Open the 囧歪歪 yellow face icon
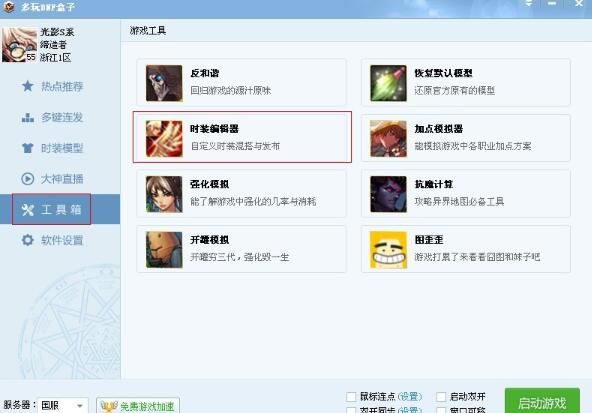 (388, 250)
